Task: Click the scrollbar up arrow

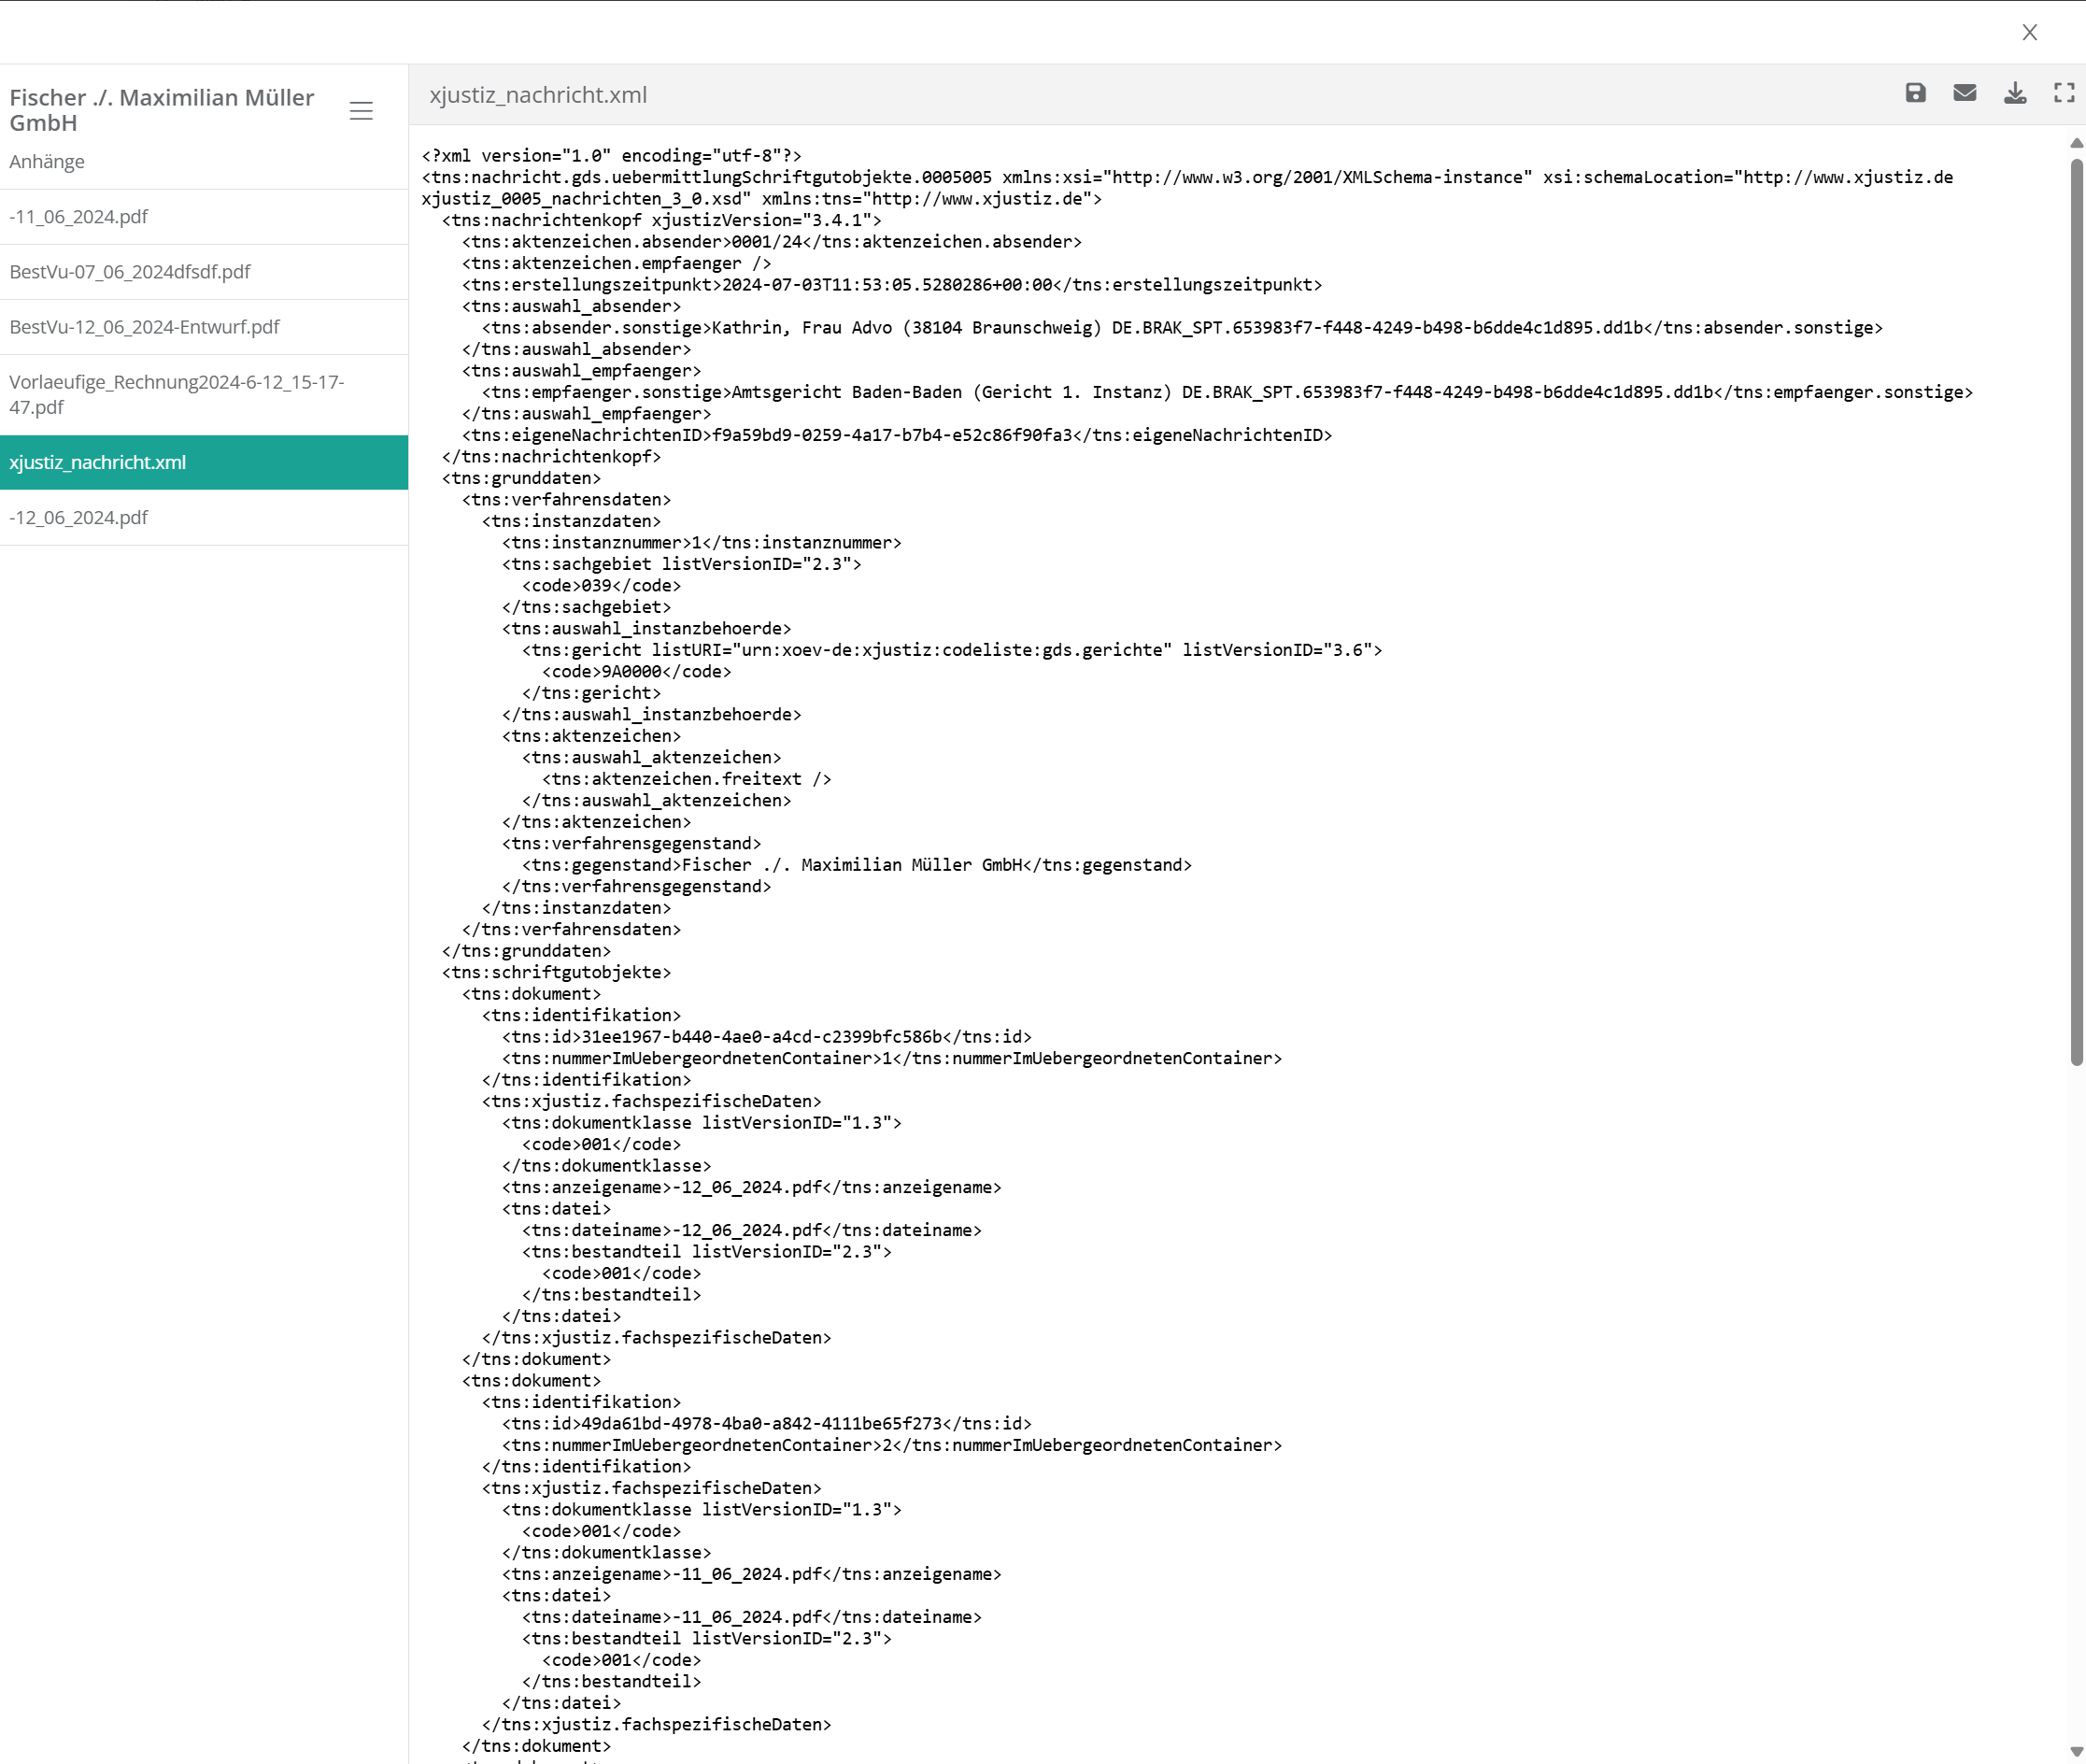Action: pos(2076,143)
